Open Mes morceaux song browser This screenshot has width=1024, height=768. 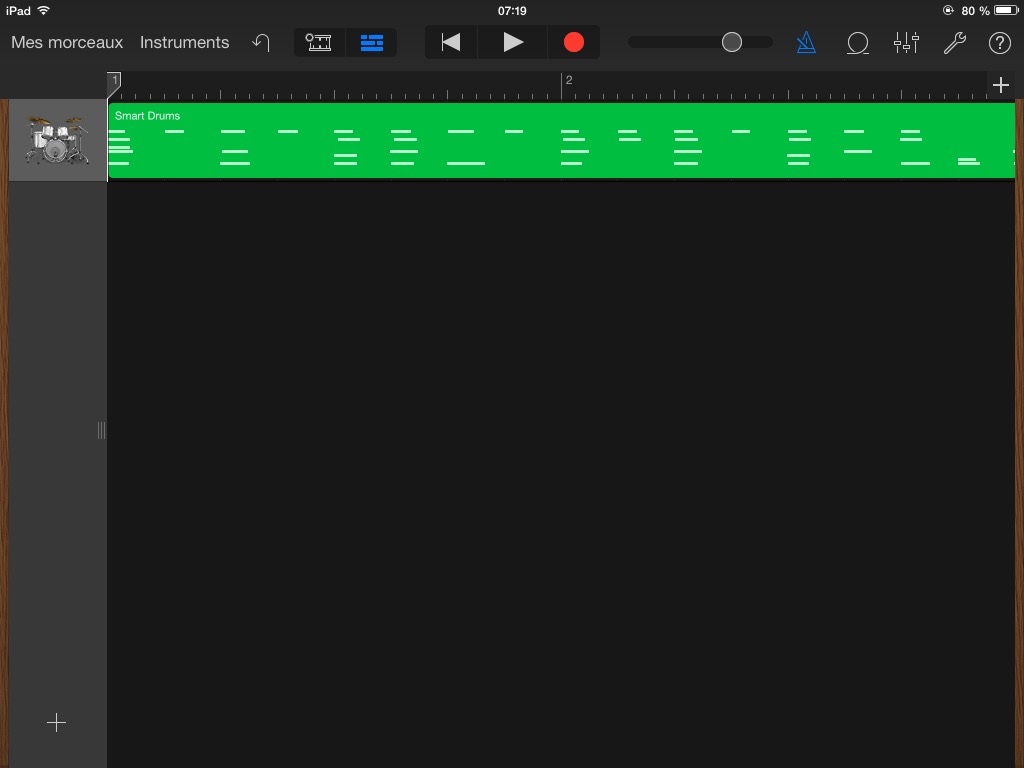tap(67, 42)
